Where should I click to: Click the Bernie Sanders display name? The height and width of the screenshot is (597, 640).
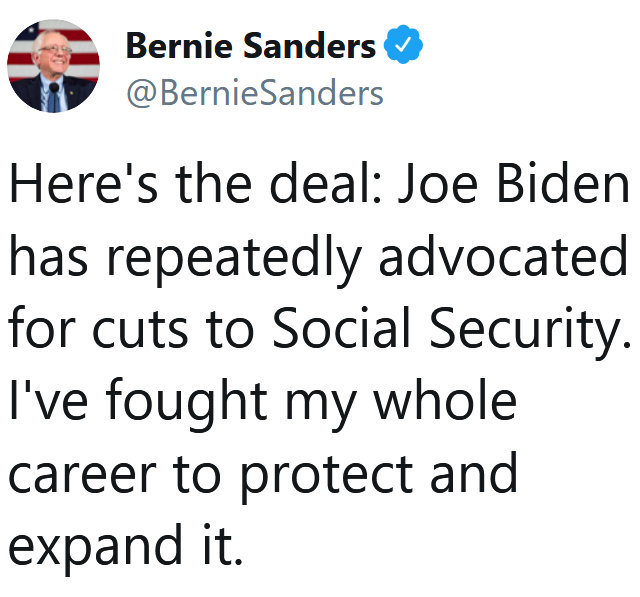(x=250, y=46)
